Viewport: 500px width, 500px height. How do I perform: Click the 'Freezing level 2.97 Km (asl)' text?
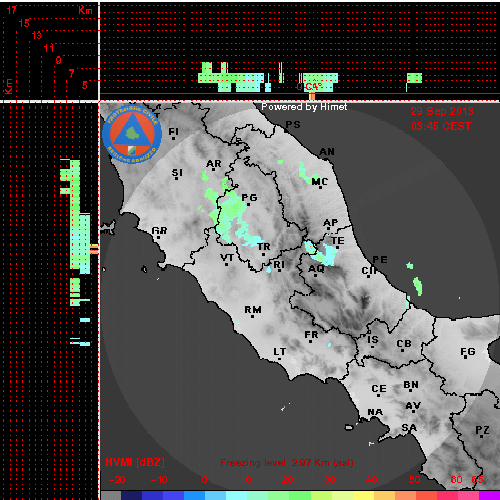[x=287, y=463]
